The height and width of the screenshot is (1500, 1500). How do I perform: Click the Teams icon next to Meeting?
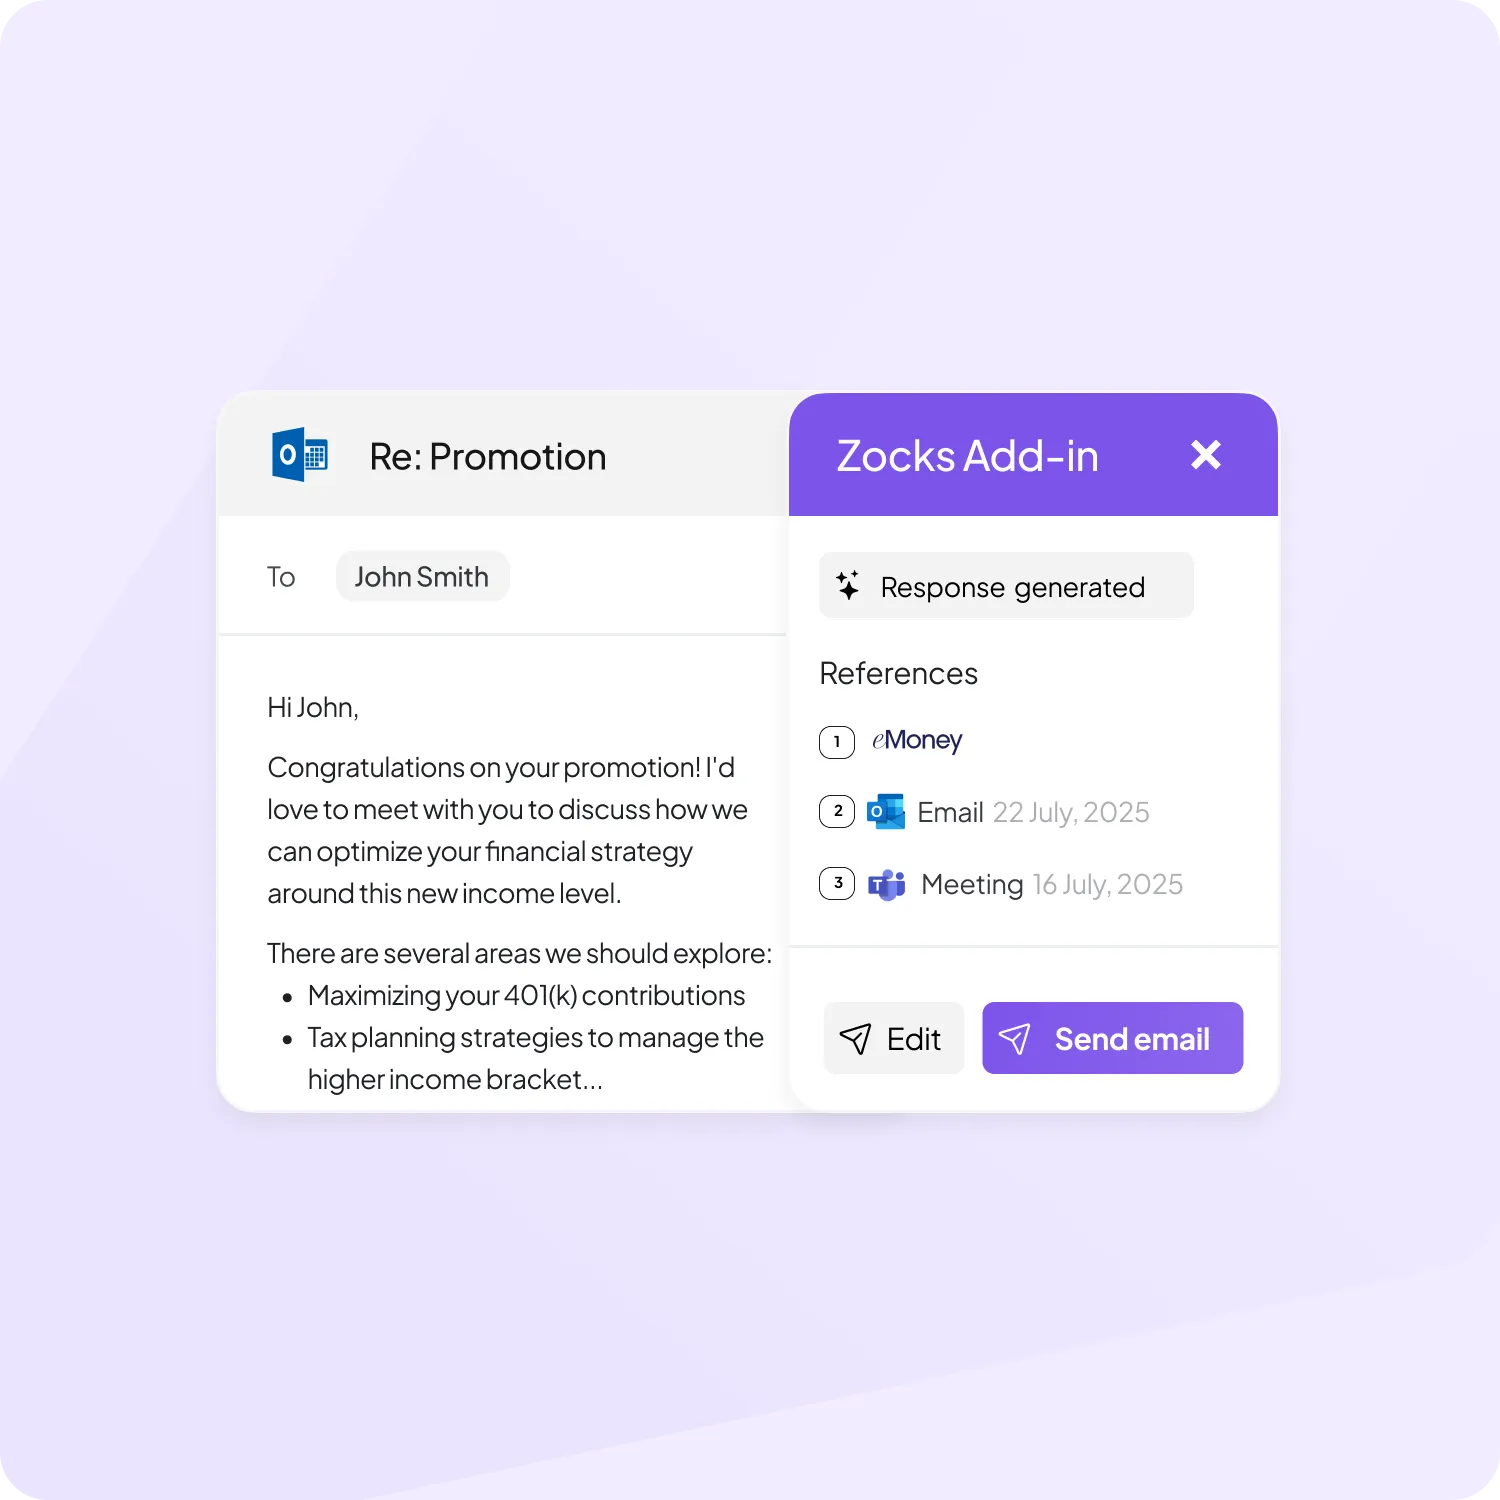[887, 884]
